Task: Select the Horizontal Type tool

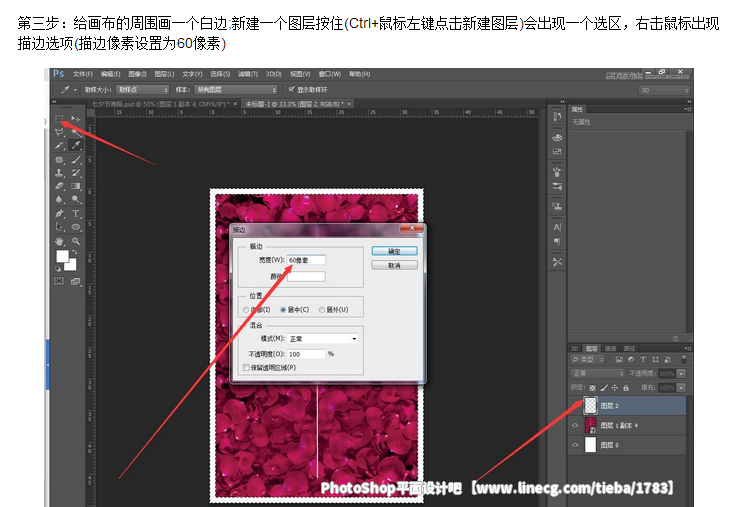Action: click(76, 214)
